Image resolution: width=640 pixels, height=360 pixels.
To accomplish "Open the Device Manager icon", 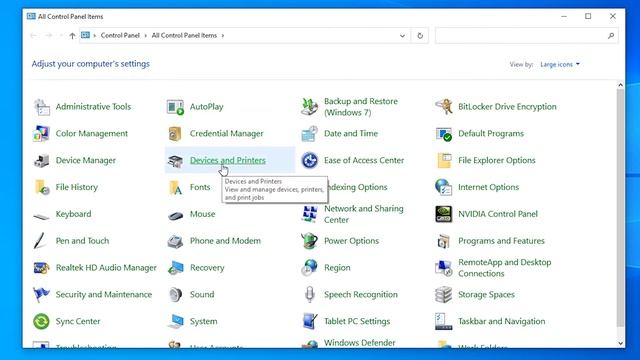I will (42, 161).
